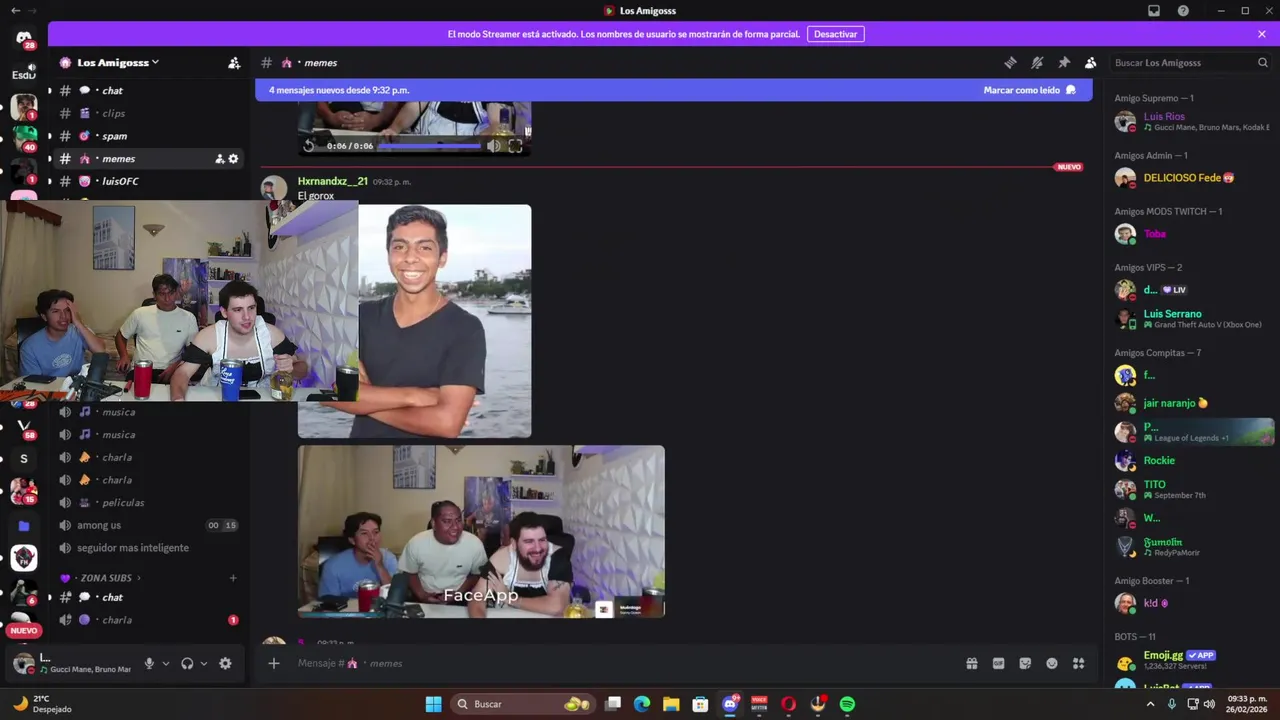Image resolution: width=1280 pixels, height=720 pixels.
Task: Open DELICIOSO Fede member entry
Action: click(1192, 178)
